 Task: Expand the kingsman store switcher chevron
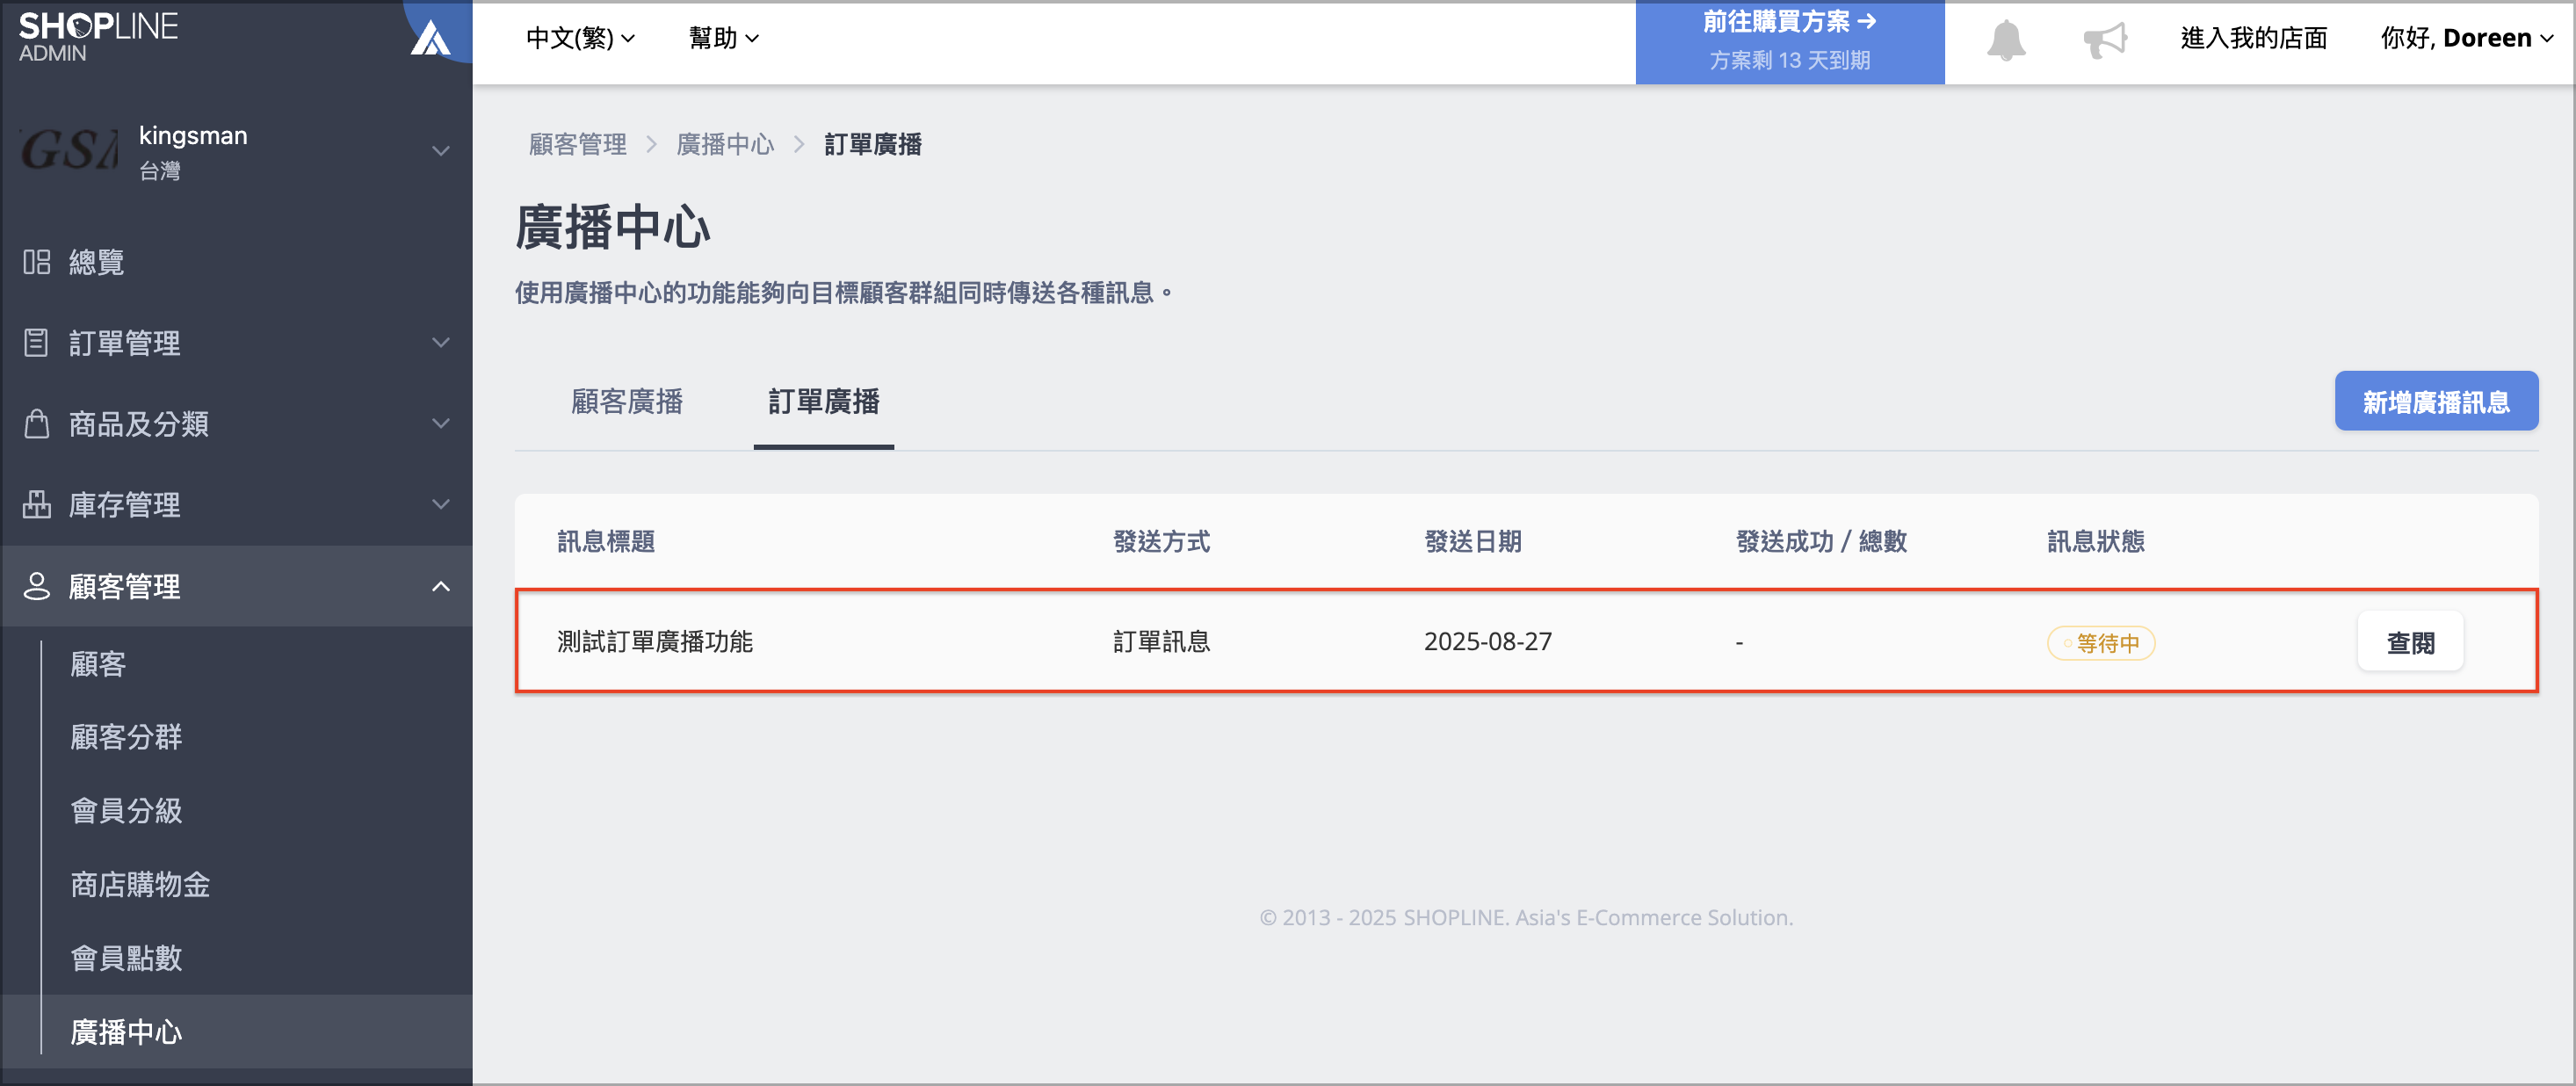pyautogui.click(x=440, y=151)
